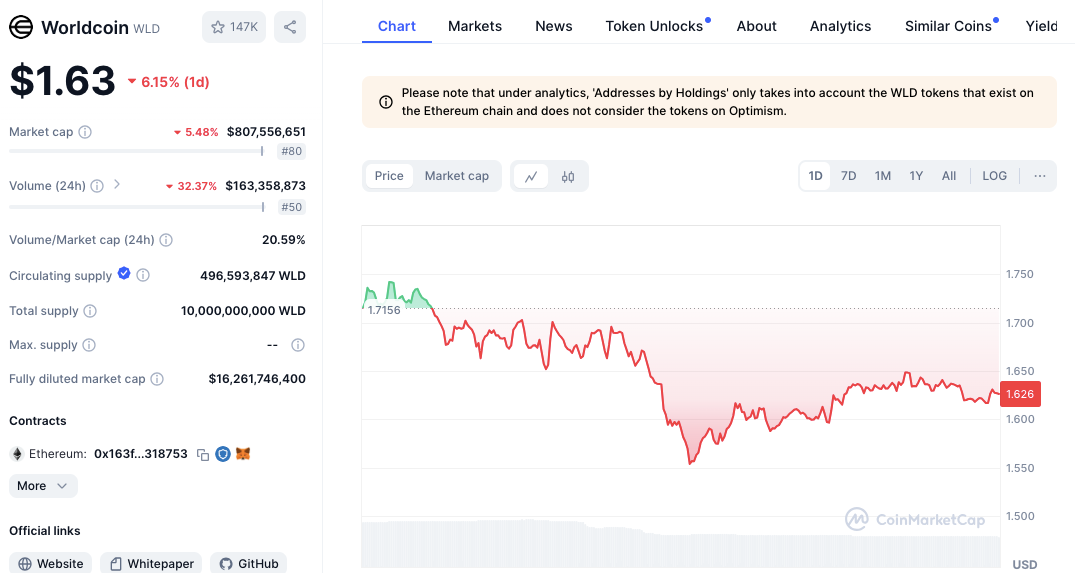Screen dimensions: 1075x573
Task: Select the 7D time range
Action: 849,176
